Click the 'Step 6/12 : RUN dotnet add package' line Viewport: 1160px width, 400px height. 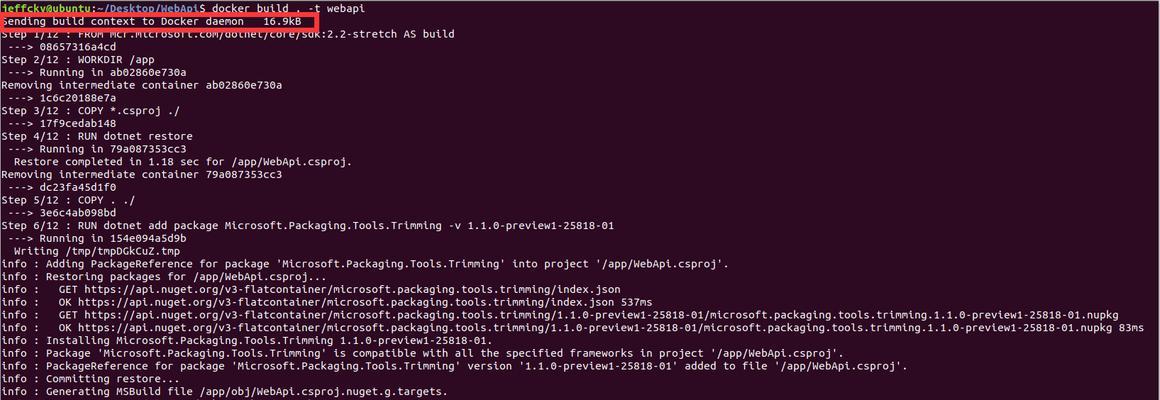(308, 226)
